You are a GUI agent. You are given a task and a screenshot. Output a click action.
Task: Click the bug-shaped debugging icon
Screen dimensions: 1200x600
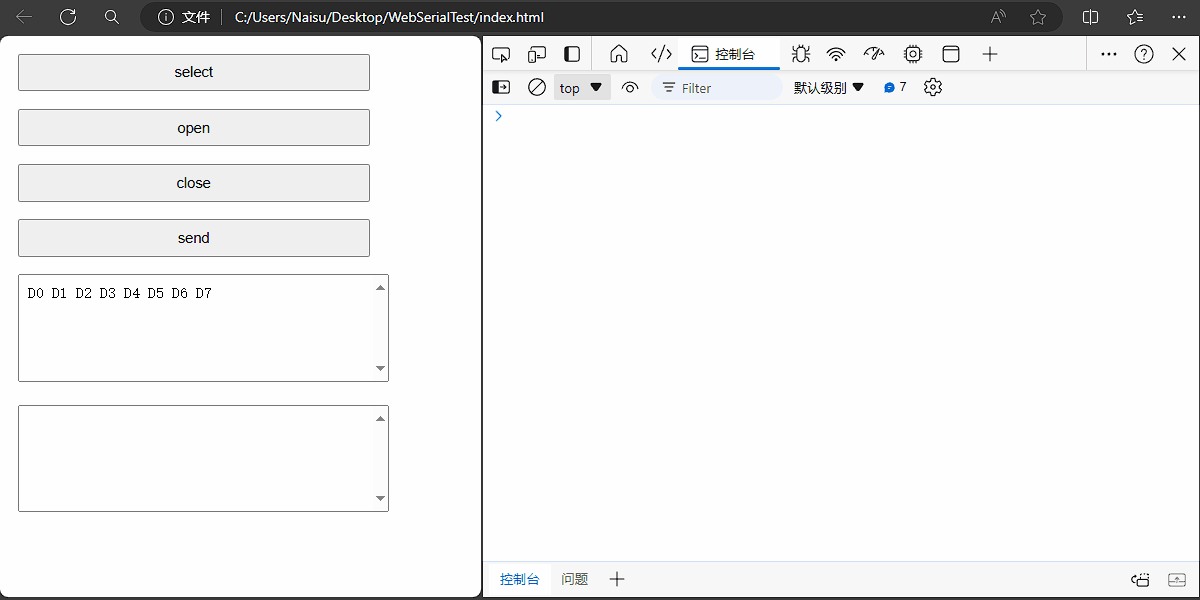pyautogui.click(x=801, y=53)
